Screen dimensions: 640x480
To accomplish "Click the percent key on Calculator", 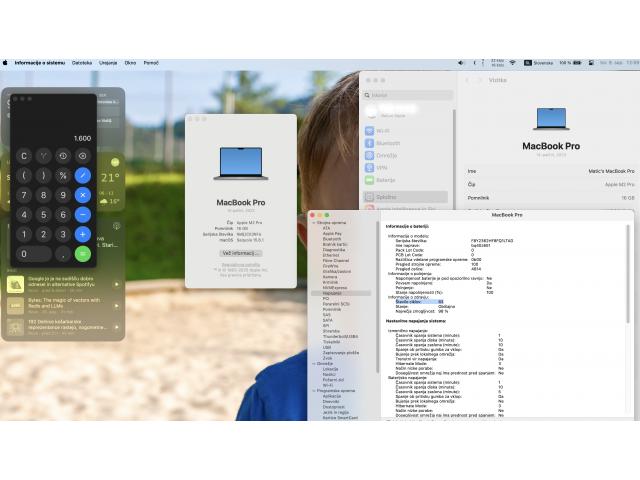I will (x=63, y=176).
